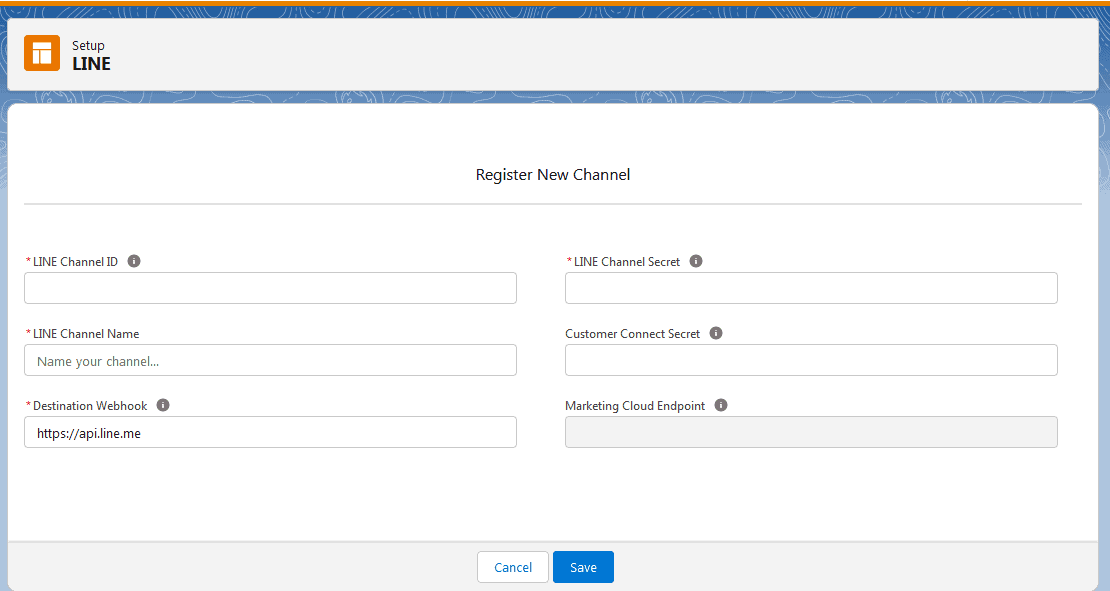Click the orange square icon in the header
The width and height of the screenshot is (1110, 591).
[x=41, y=53]
